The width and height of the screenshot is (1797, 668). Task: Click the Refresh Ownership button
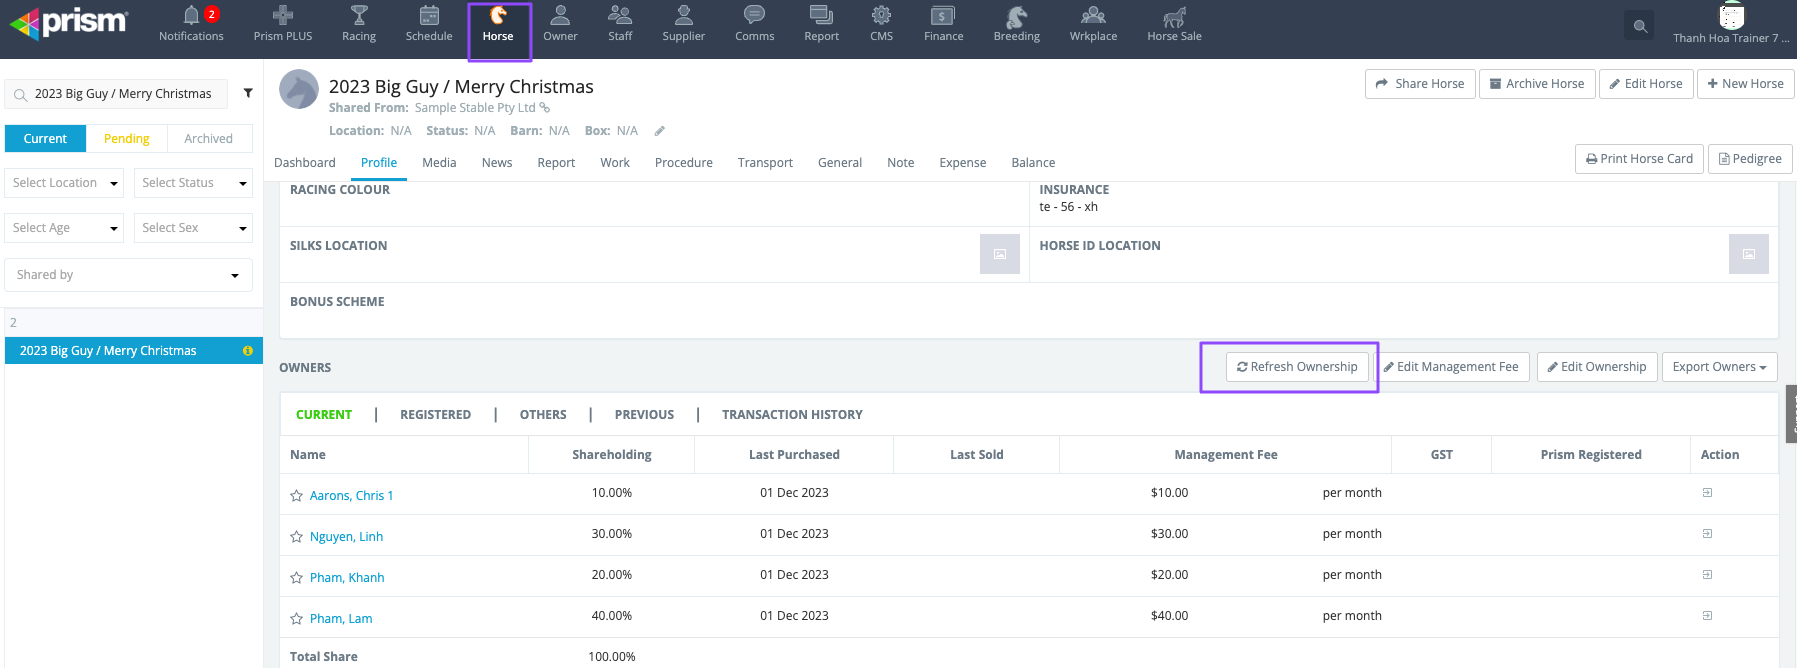pyautogui.click(x=1297, y=367)
